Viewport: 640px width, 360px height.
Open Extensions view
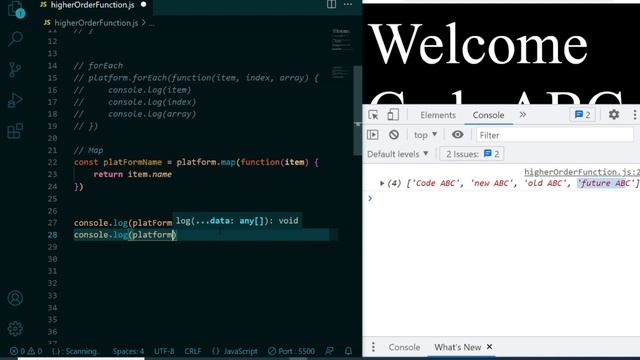[x=15, y=131]
